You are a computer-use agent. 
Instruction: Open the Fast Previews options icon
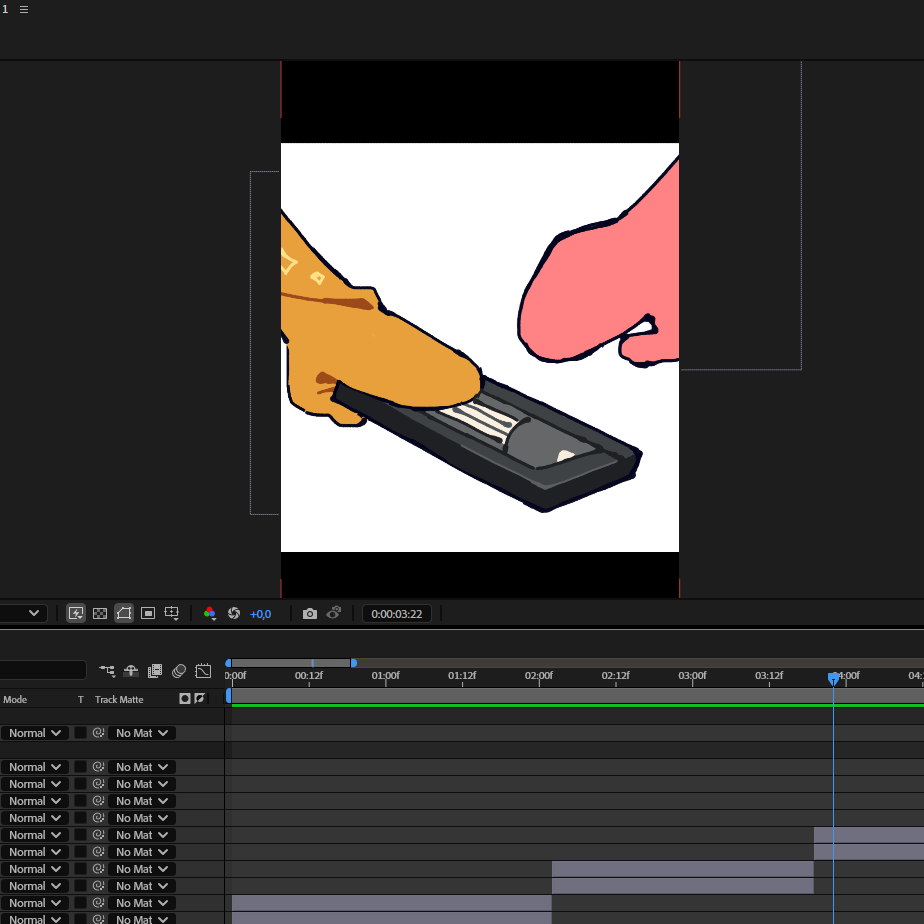[76, 613]
